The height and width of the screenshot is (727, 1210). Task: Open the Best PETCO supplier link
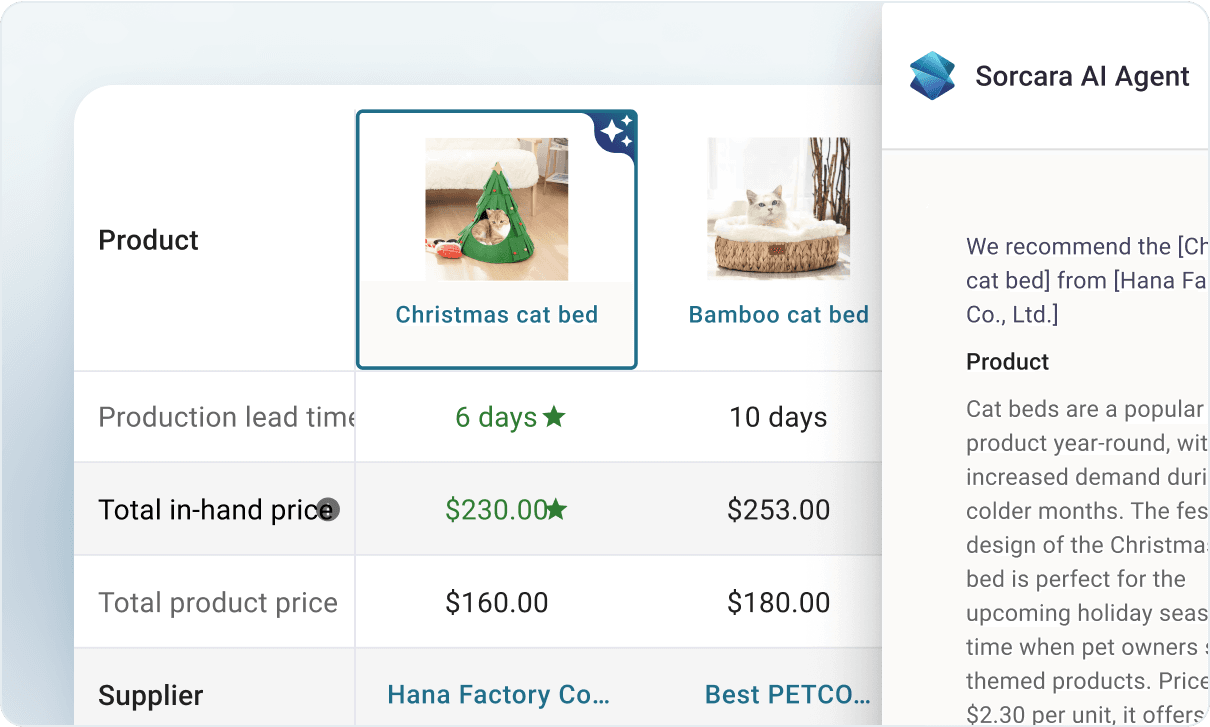[787, 694]
